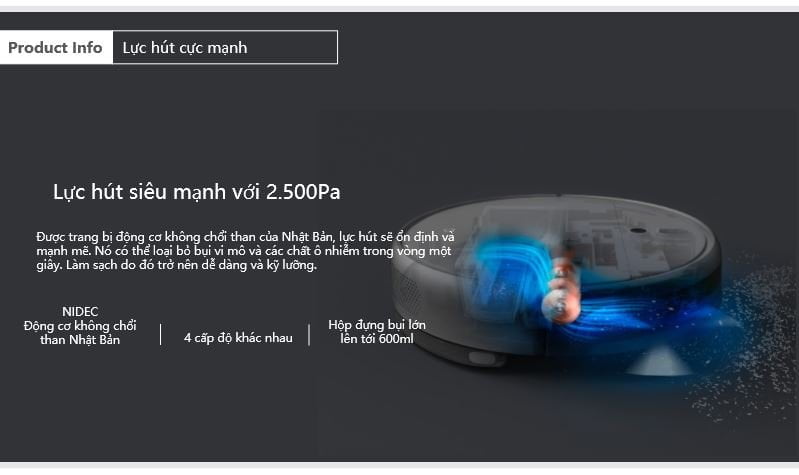This screenshot has height=475, width=799.
Task: Click the oval bumper button on robot front
Action: 482,358
